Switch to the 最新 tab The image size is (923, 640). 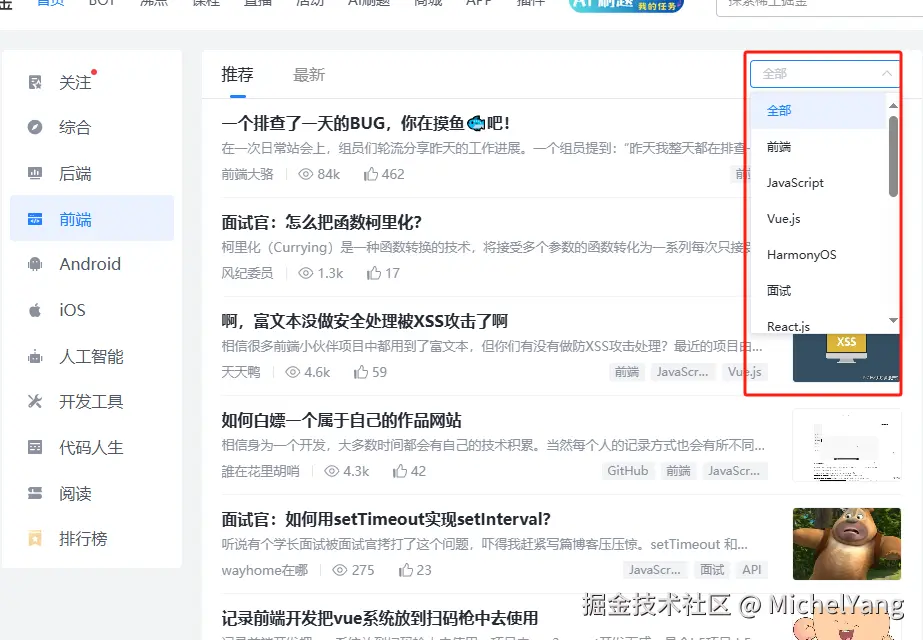[x=310, y=73]
